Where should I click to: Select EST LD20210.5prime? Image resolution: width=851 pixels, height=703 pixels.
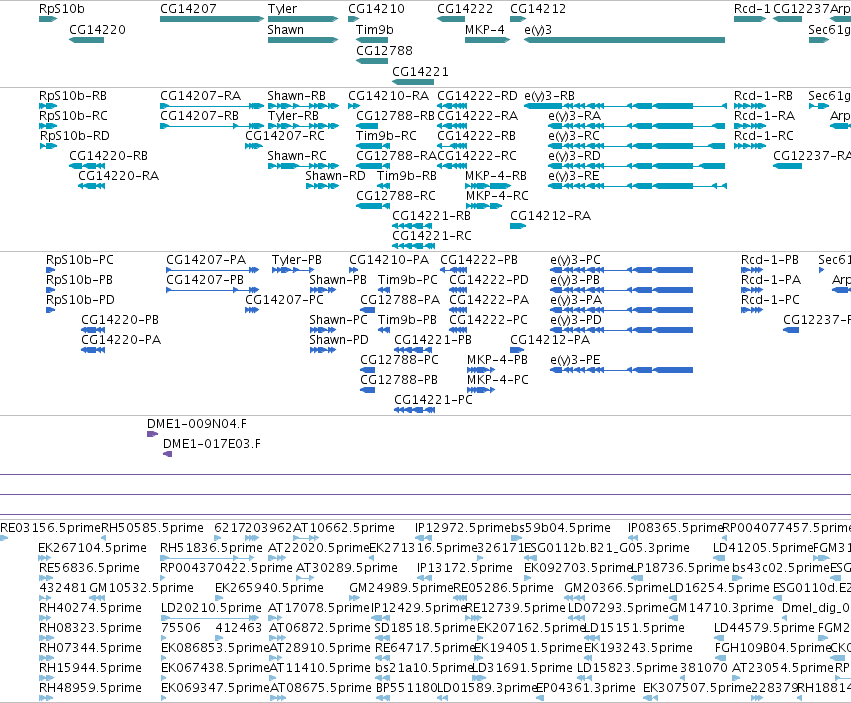[211, 608]
